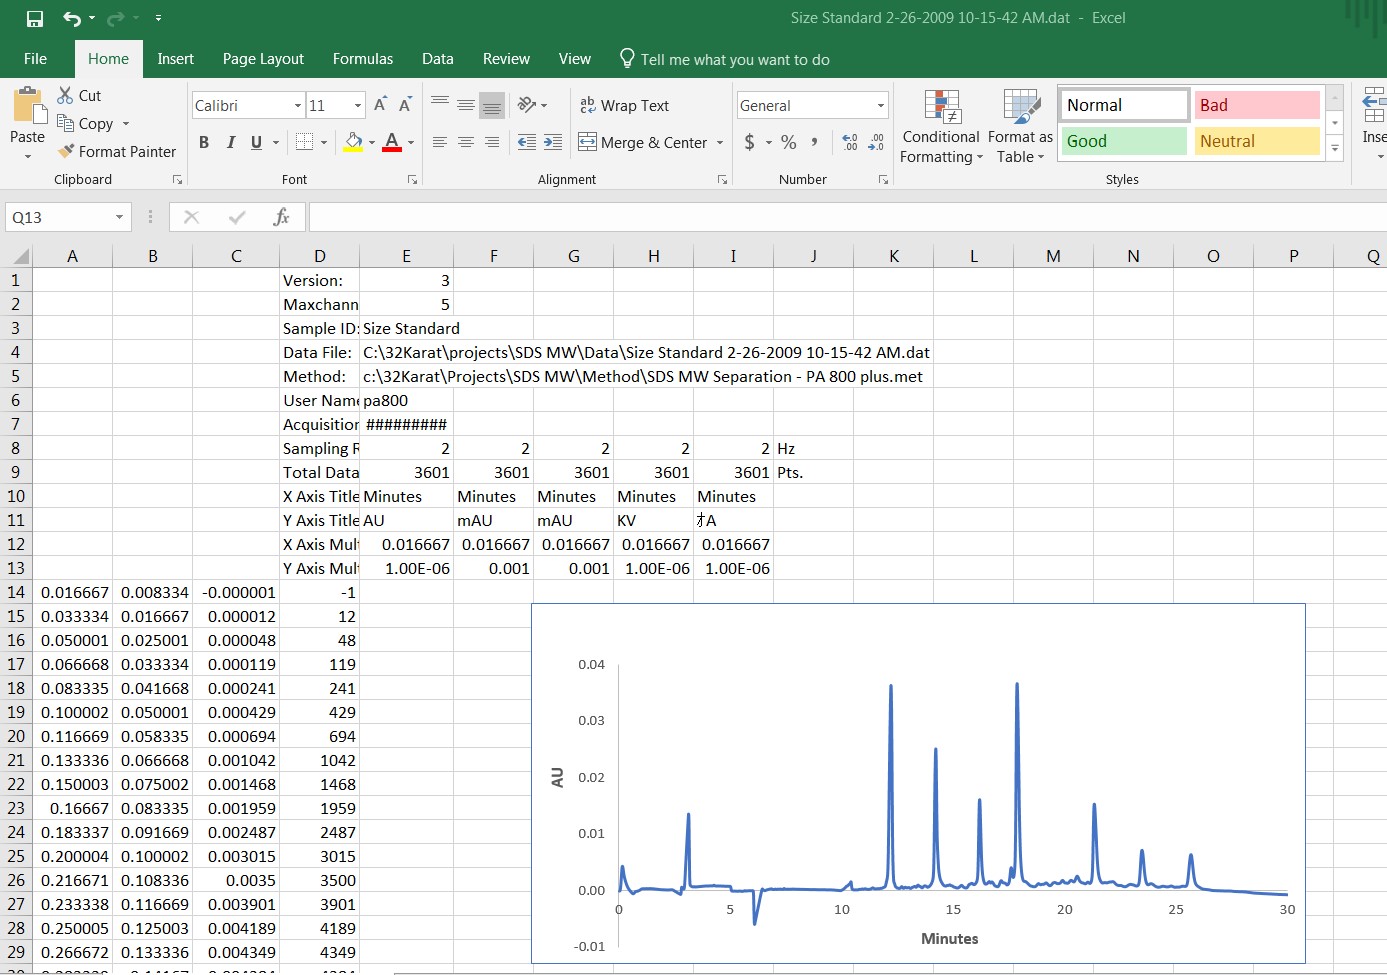Open the Merge & Center dropdown arrow
The width and height of the screenshot is (1387, 975).
pyautogui.click(x=720, y=142)
